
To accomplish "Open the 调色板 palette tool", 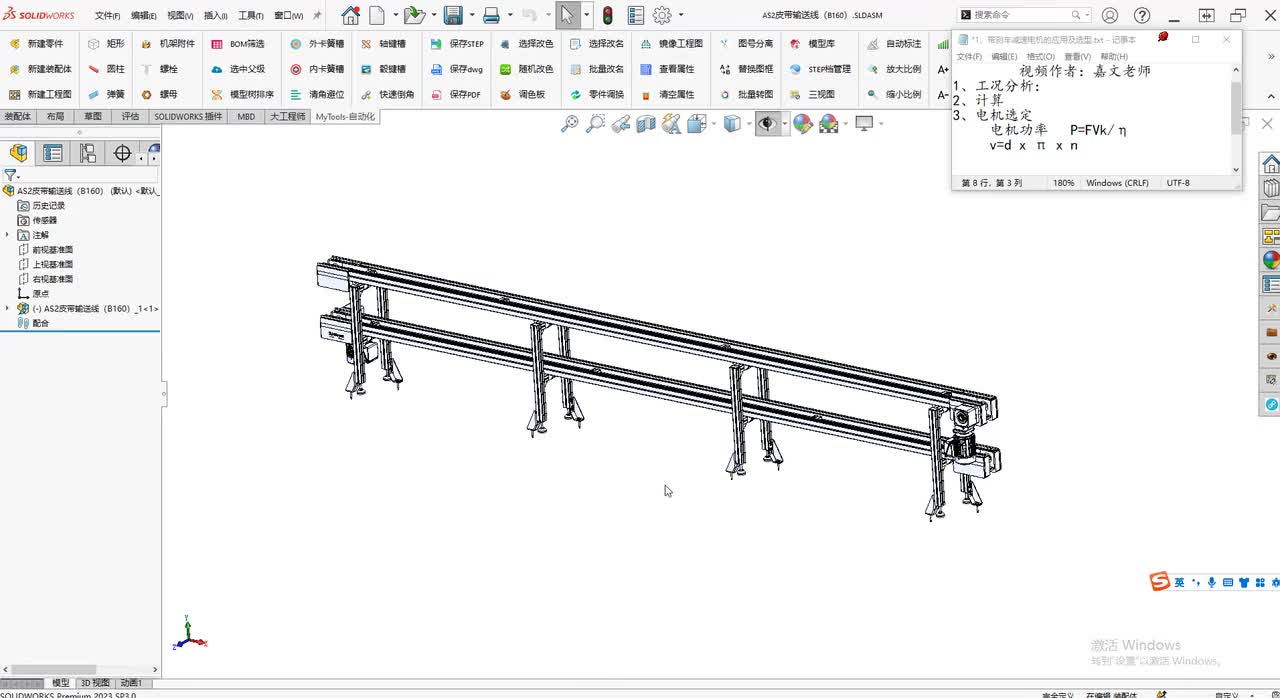I will click(522, 94).
